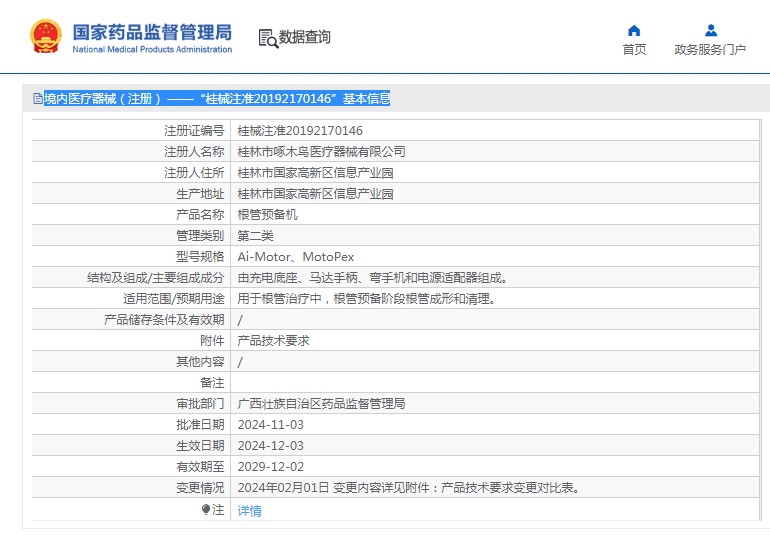Click the 注册人住所 label
The image size is (770, 536).
click(x=194, y=173)
